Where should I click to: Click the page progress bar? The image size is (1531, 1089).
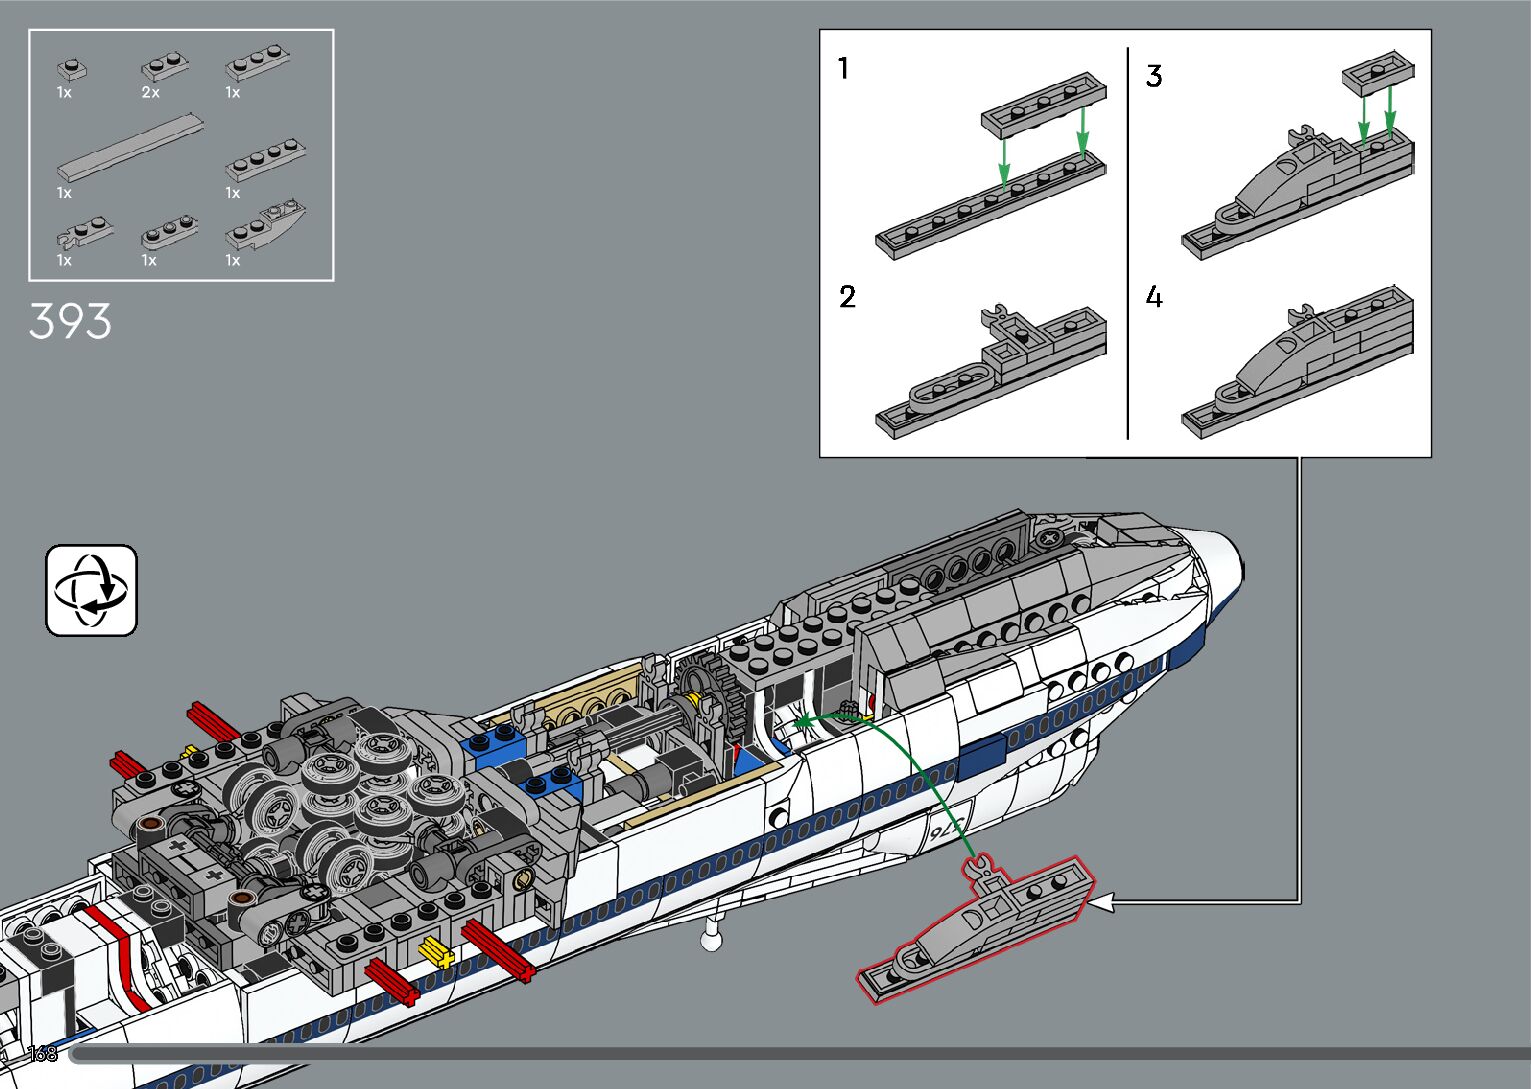800,1054
